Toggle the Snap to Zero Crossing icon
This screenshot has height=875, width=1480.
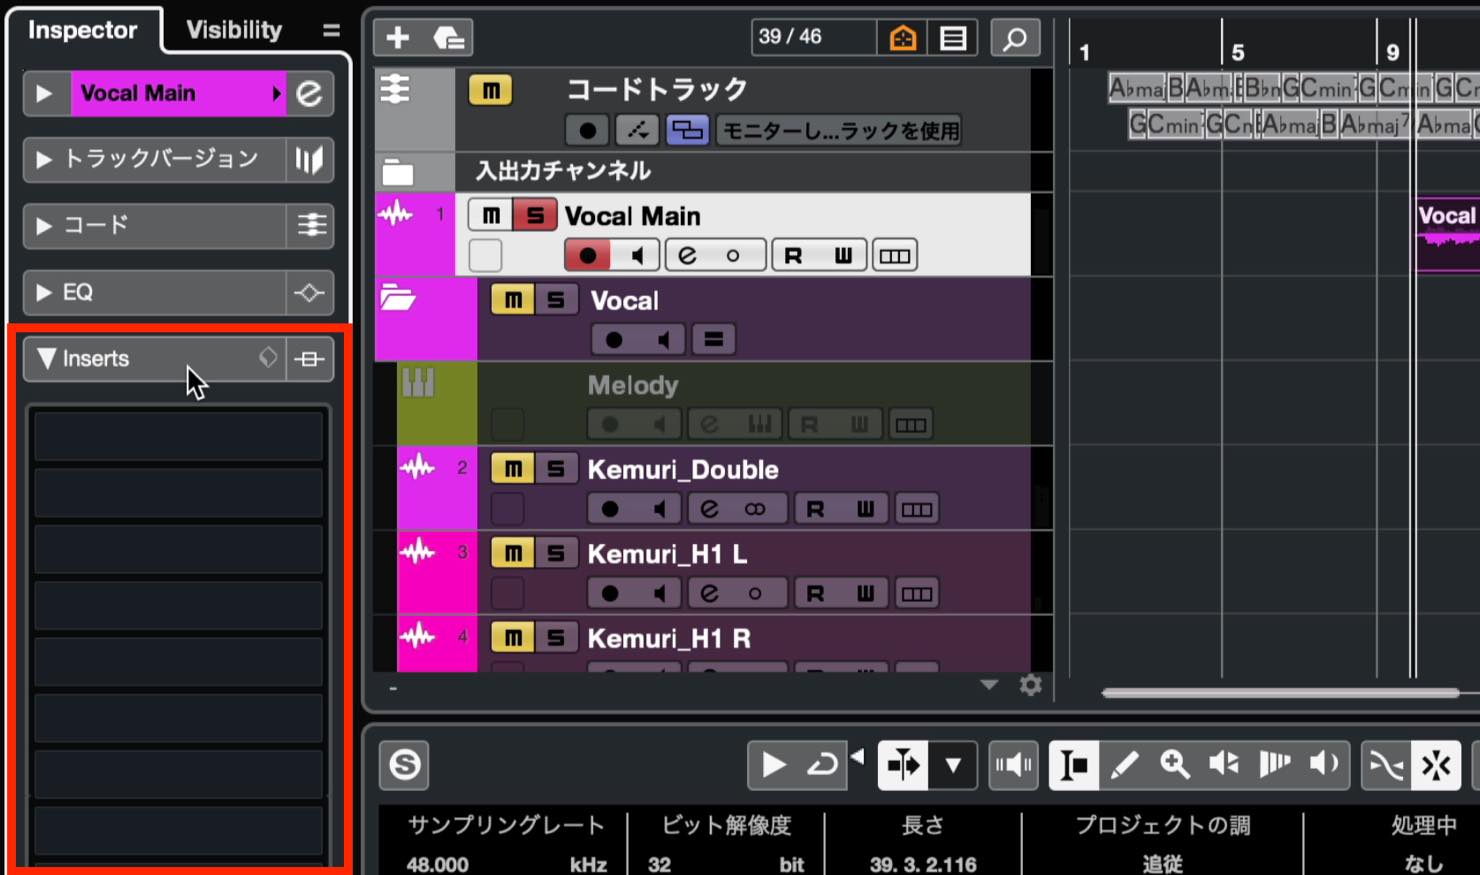(x=1386, y=765)
